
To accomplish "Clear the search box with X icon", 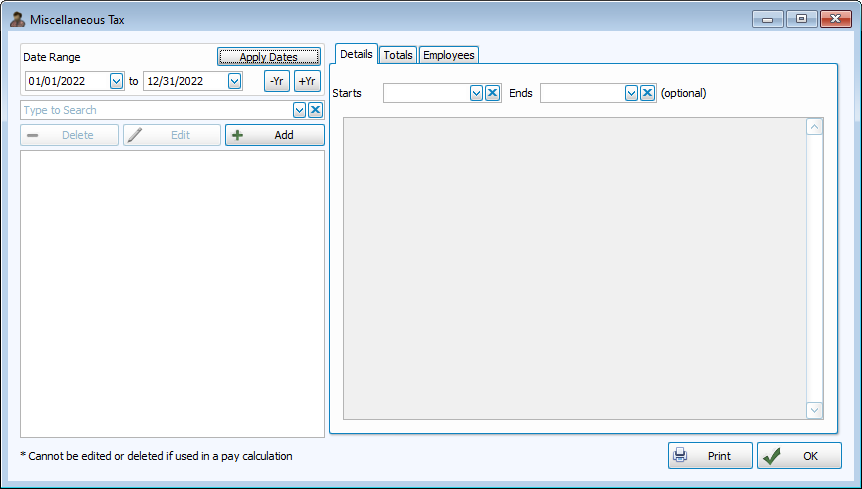I will 315,110.
